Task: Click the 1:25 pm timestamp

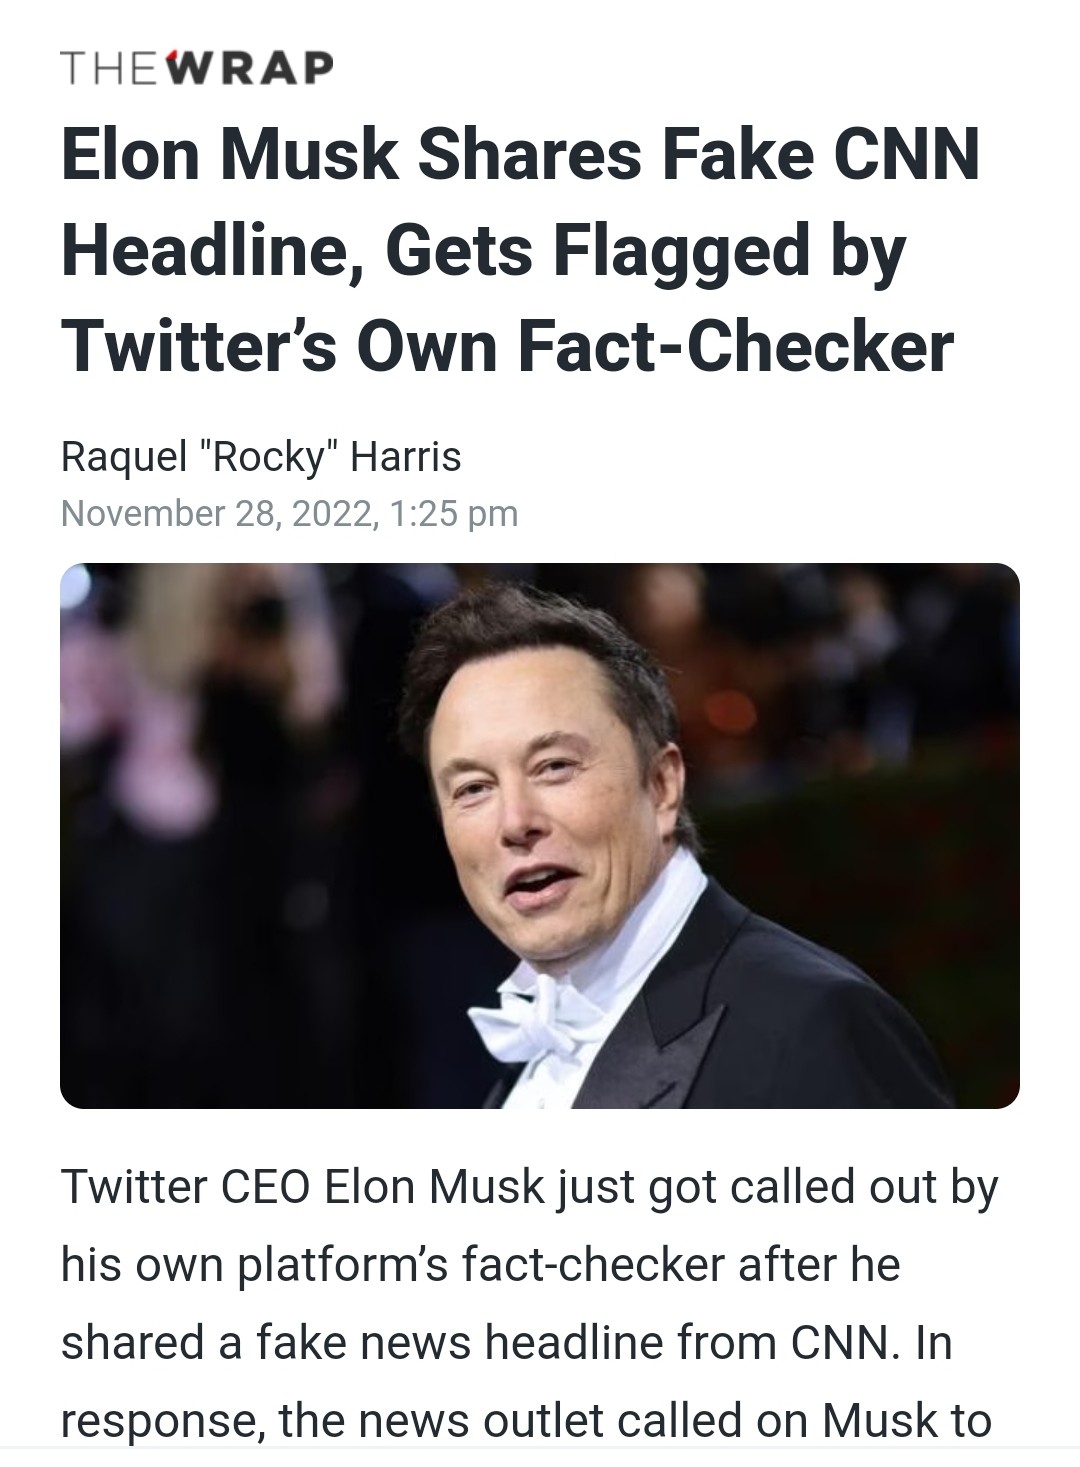Action: (454, 514)
